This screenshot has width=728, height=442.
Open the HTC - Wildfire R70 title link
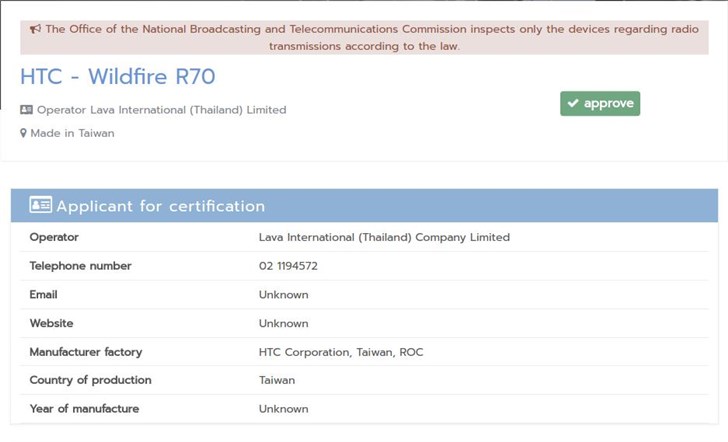coord(118,77)
